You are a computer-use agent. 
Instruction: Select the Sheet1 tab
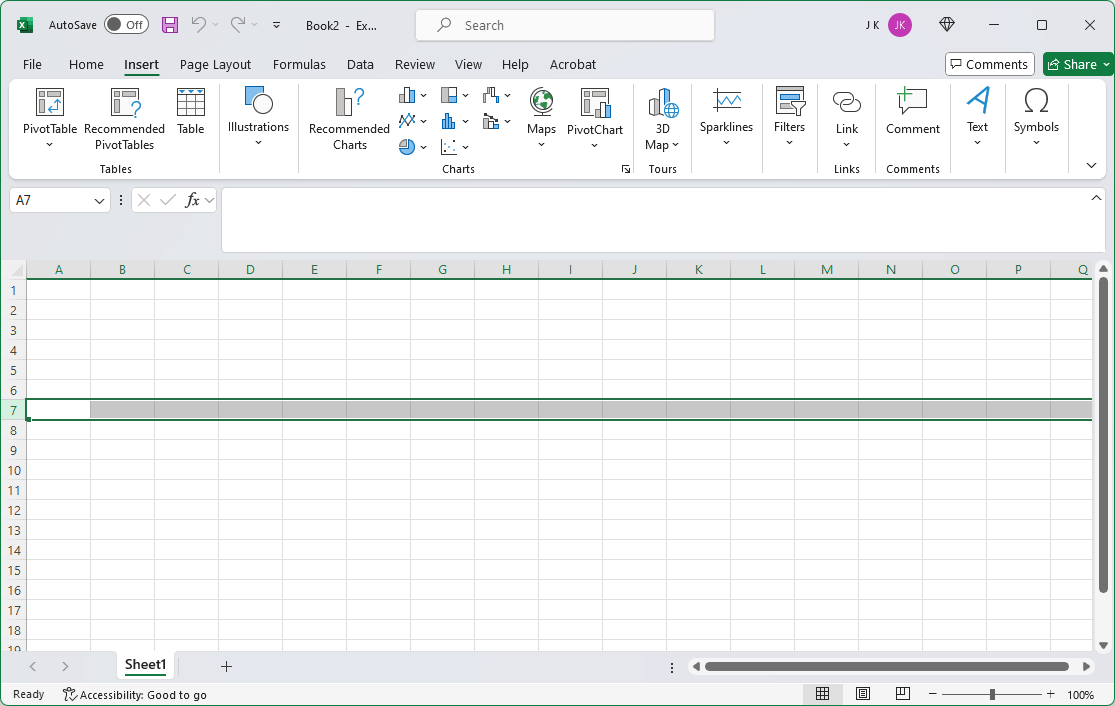[145, 665]
